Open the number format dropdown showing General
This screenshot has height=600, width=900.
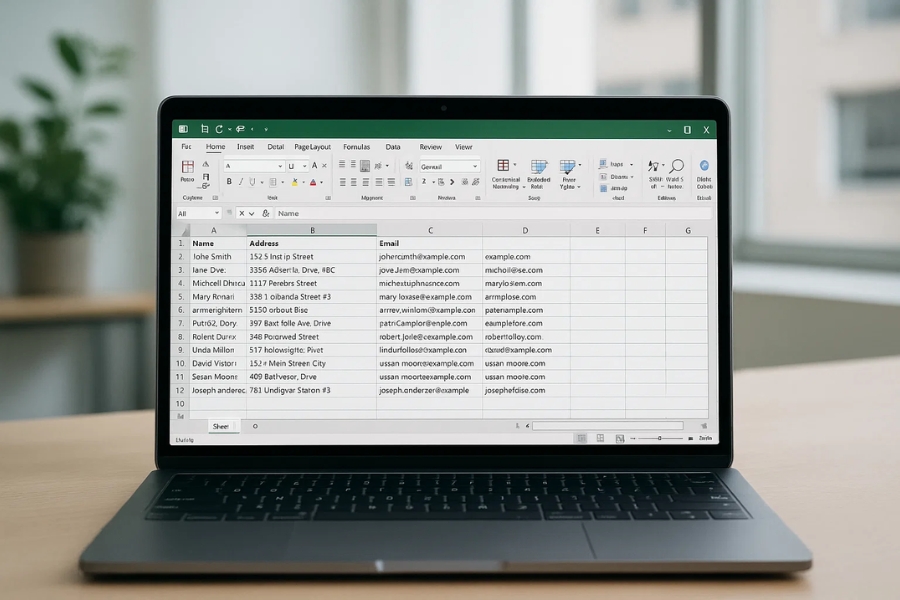(450, 165)
